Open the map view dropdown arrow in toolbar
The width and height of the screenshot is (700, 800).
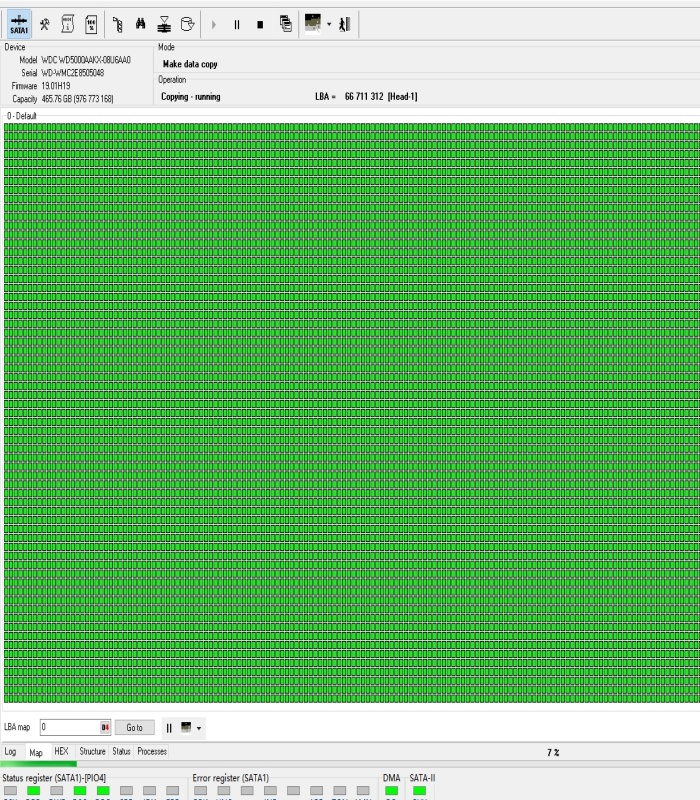329,24
